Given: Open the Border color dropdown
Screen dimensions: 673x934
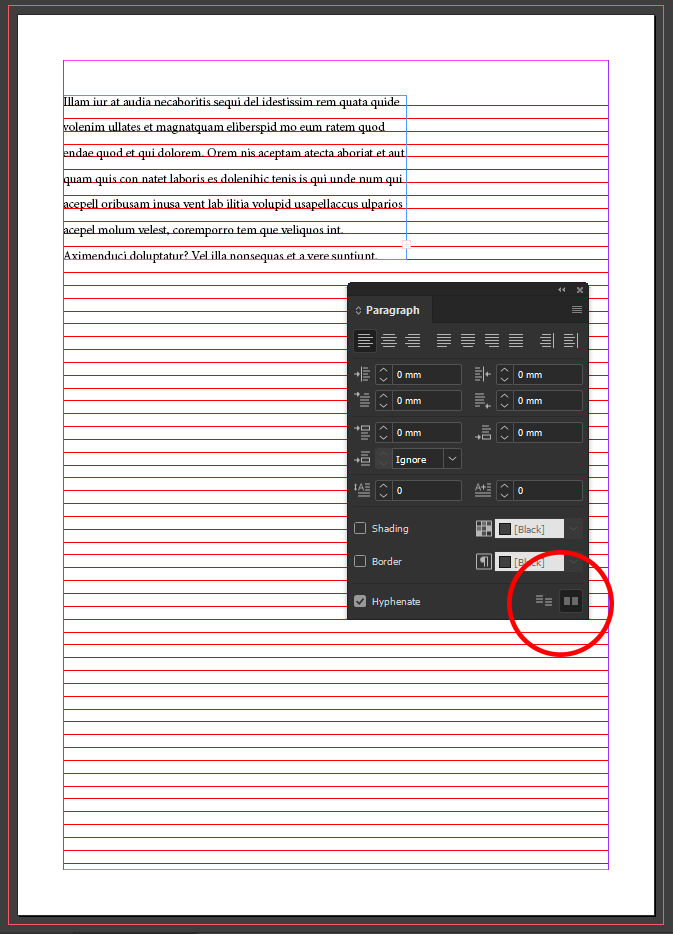Looking at the screenshot, I should (574, 562).
